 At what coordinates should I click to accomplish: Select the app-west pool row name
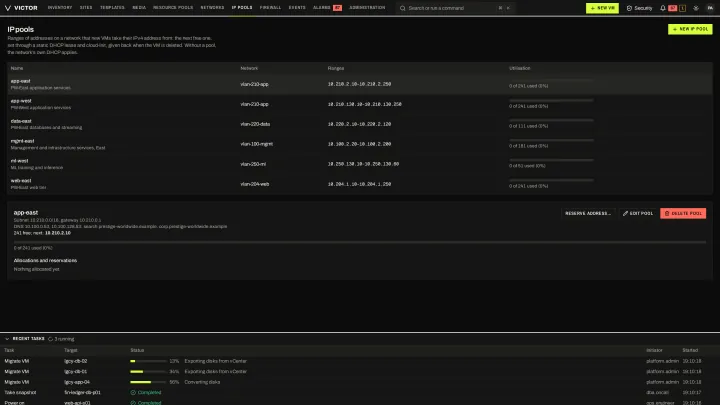point(21,101)
